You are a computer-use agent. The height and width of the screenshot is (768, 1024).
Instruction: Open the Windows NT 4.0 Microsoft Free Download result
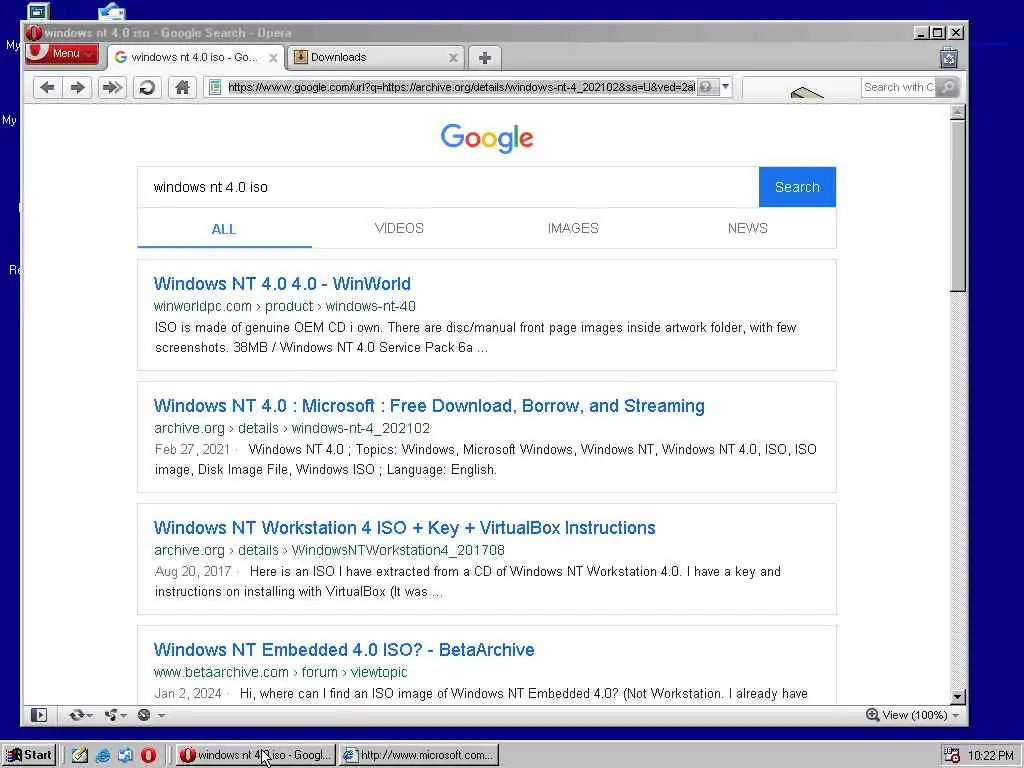pos(429,406)
